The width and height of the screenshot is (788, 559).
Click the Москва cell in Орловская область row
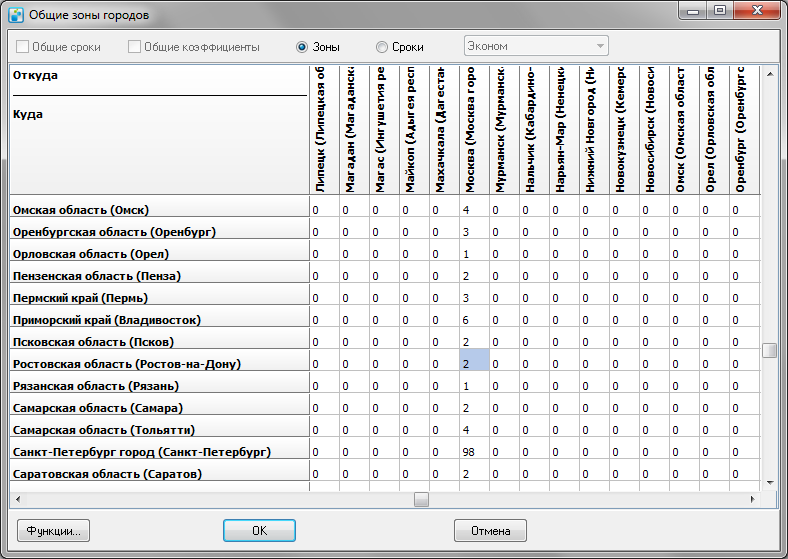point(474,250)
